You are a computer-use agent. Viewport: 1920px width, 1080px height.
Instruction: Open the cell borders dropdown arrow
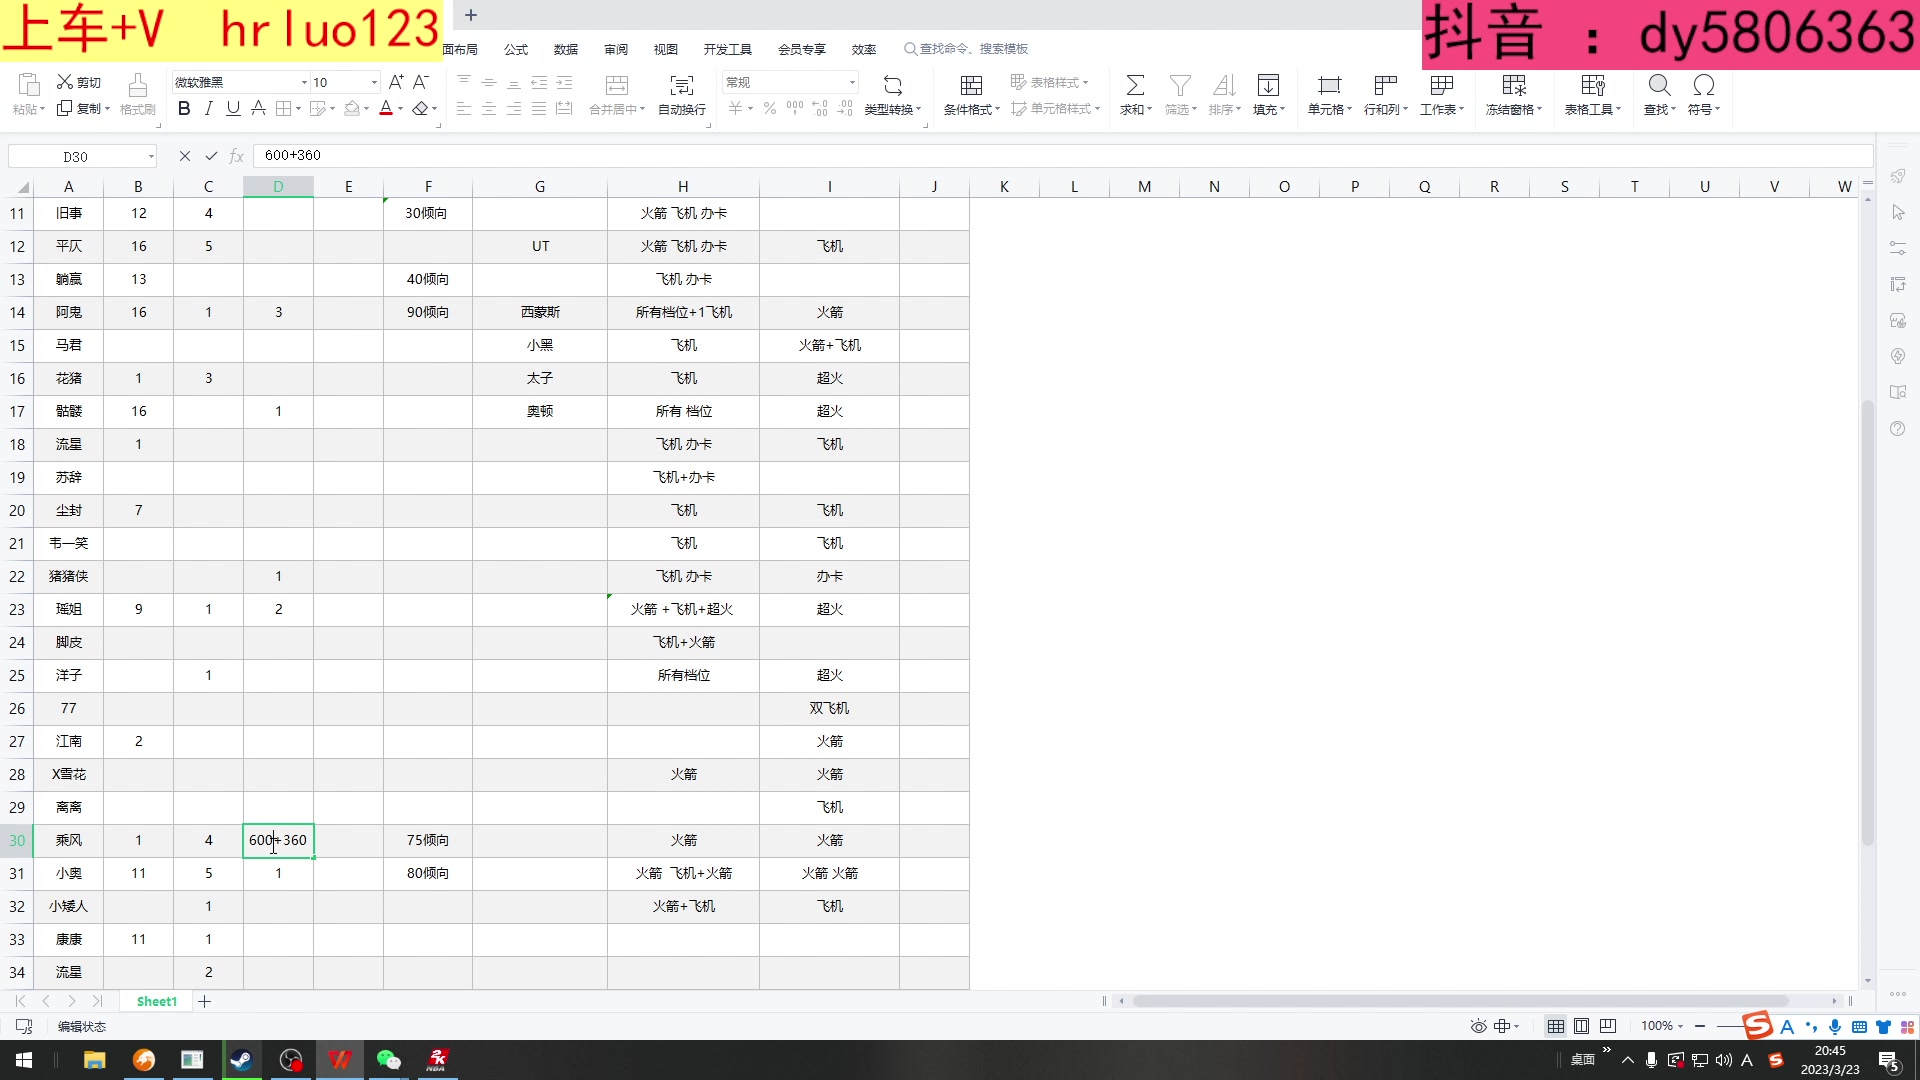pos(298,109)
